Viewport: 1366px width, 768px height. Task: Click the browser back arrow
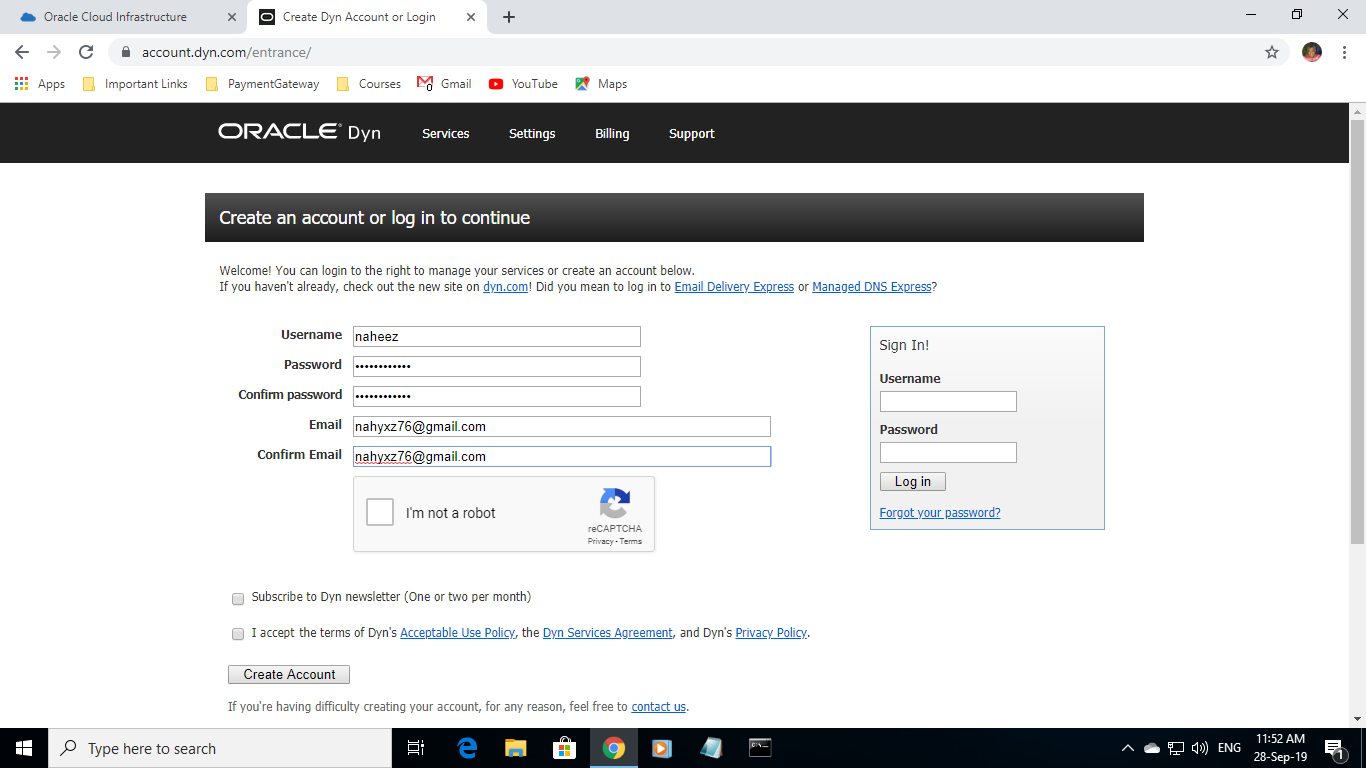pos(22,52)
